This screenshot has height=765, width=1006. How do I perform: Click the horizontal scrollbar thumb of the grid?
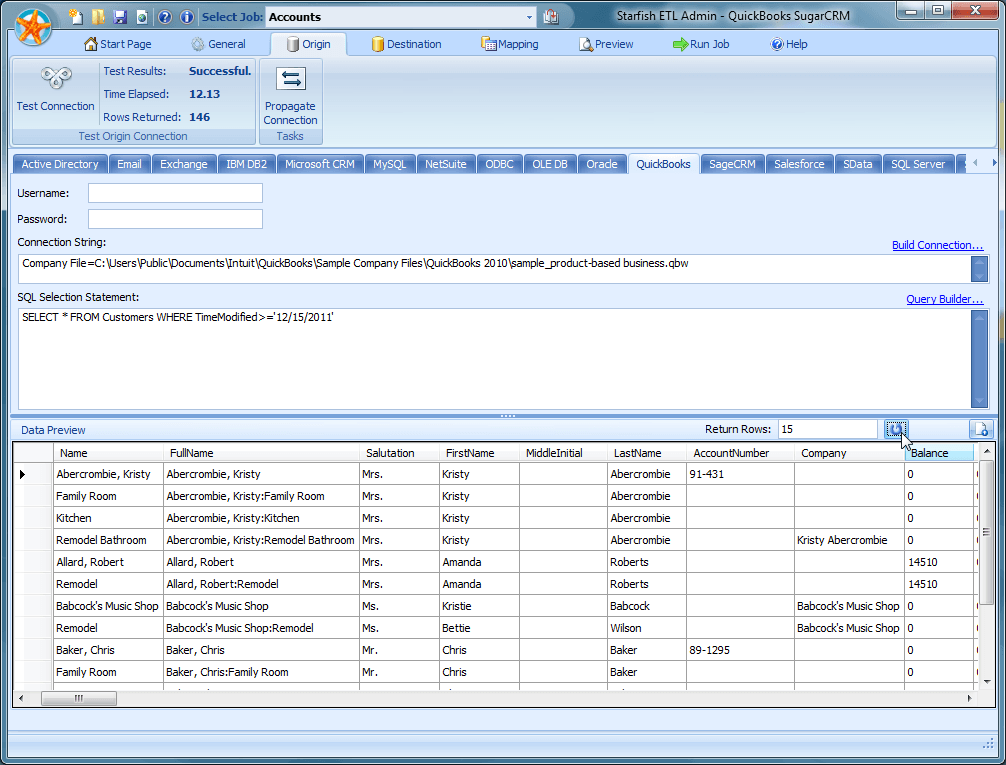tap(79, 698)
